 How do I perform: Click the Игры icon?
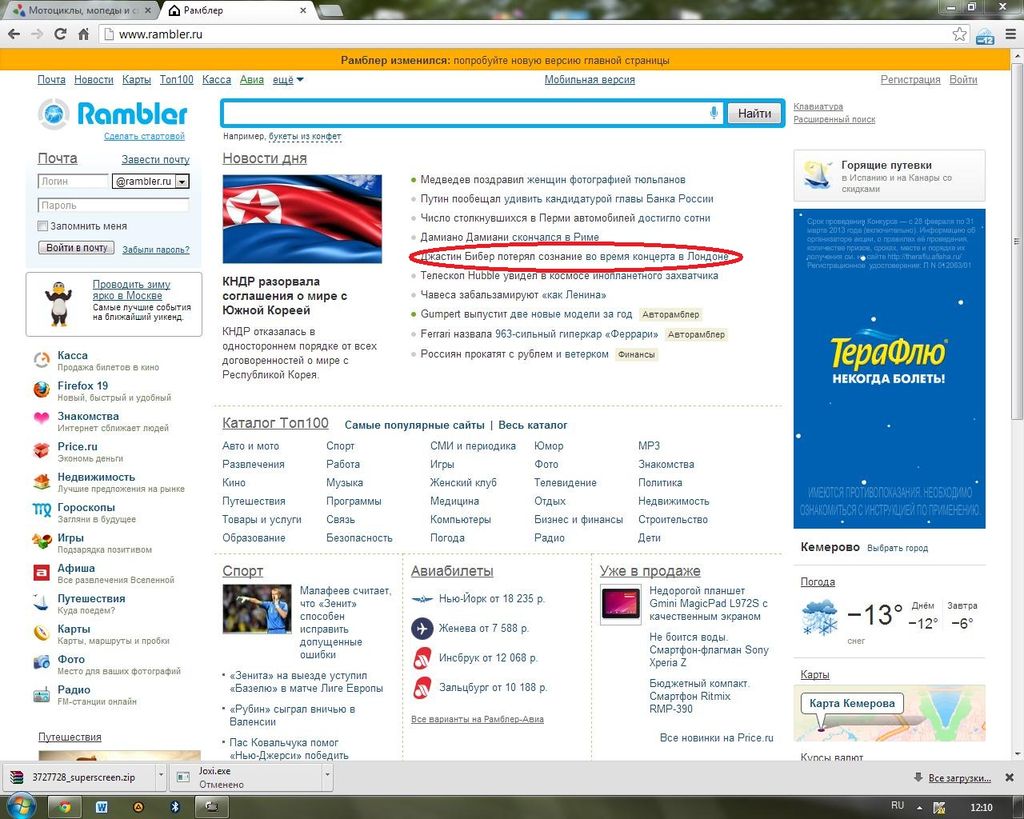tap(41, 541)
